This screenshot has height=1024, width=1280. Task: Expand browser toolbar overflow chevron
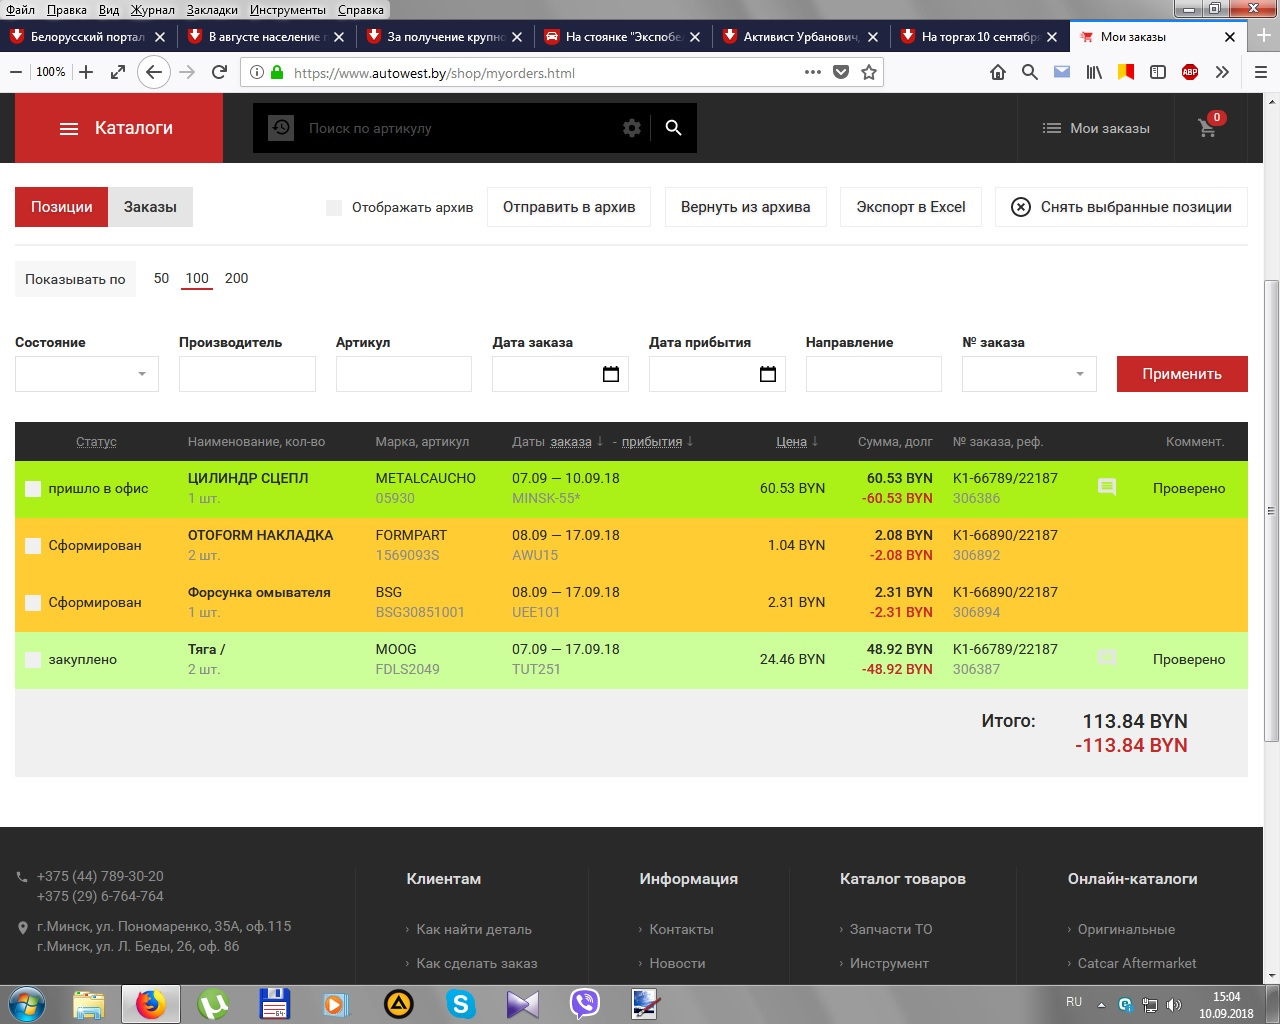1222,72
